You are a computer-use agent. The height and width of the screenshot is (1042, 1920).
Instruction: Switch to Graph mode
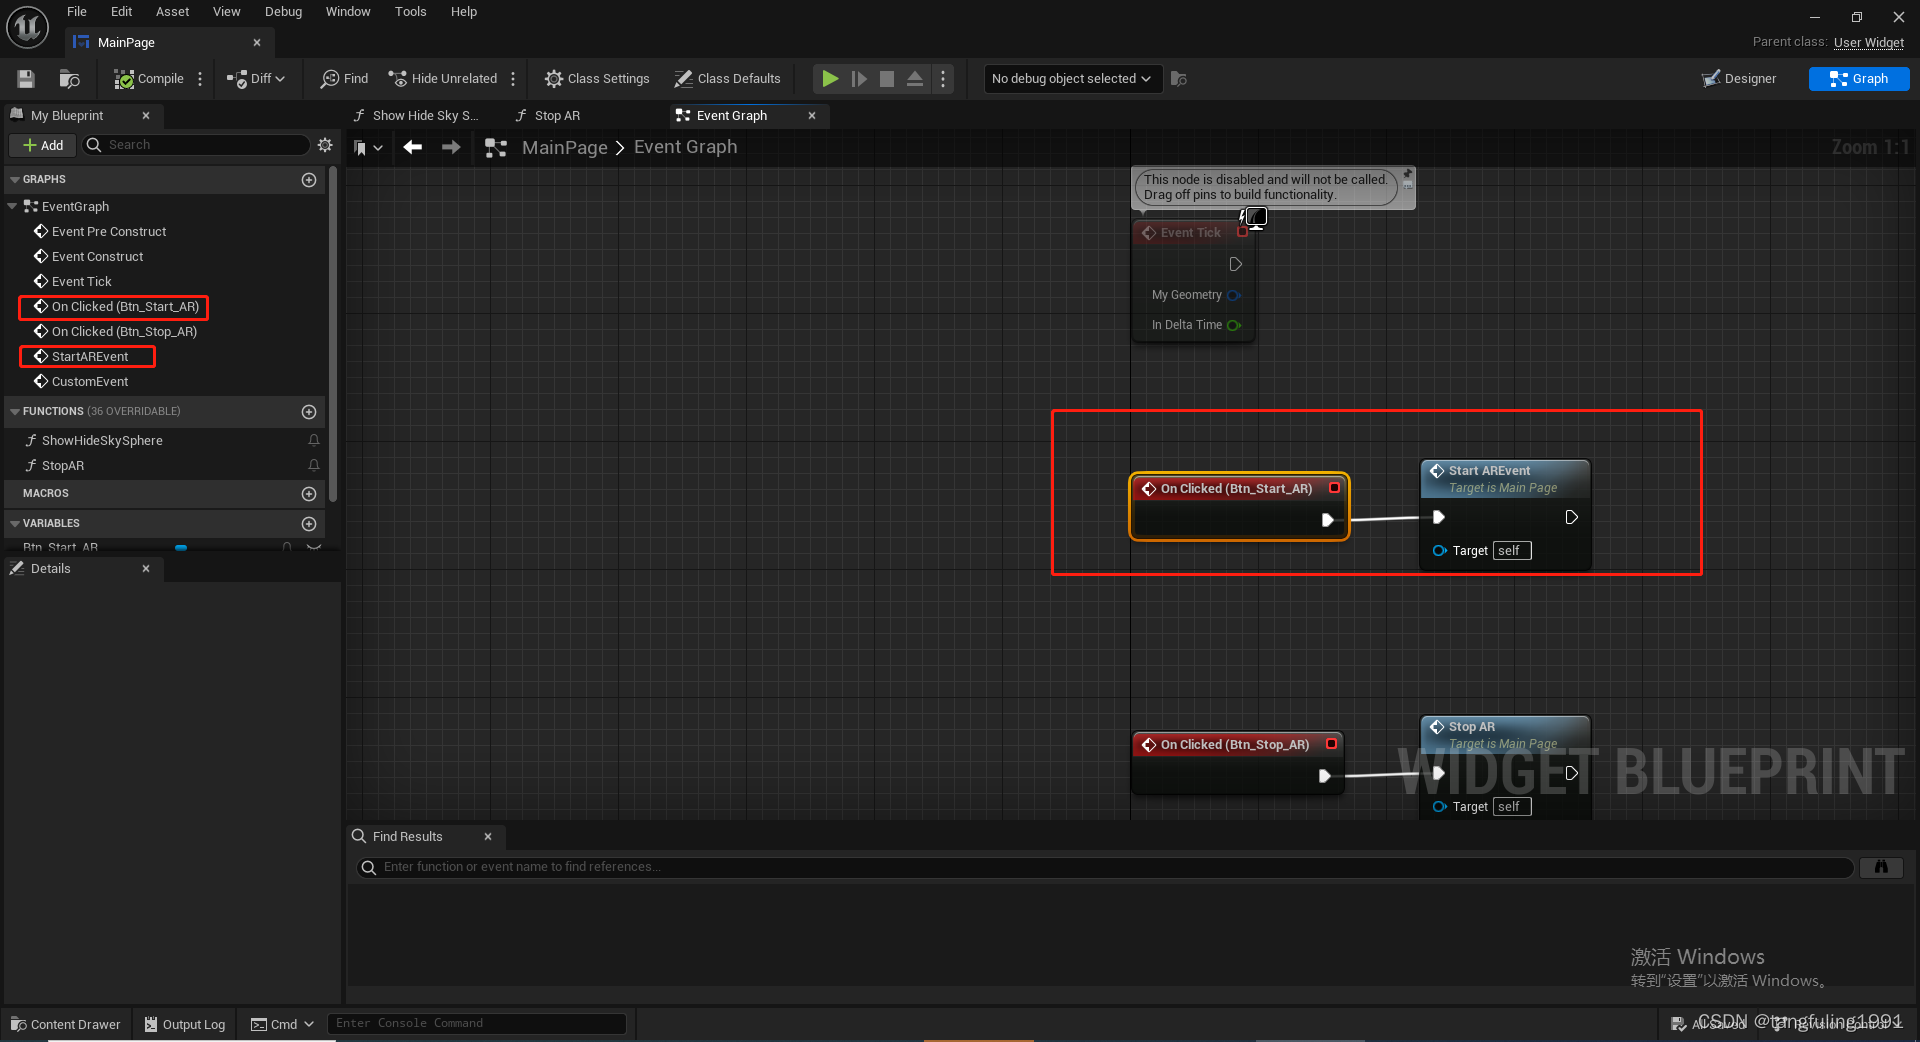pos(1859,79)
